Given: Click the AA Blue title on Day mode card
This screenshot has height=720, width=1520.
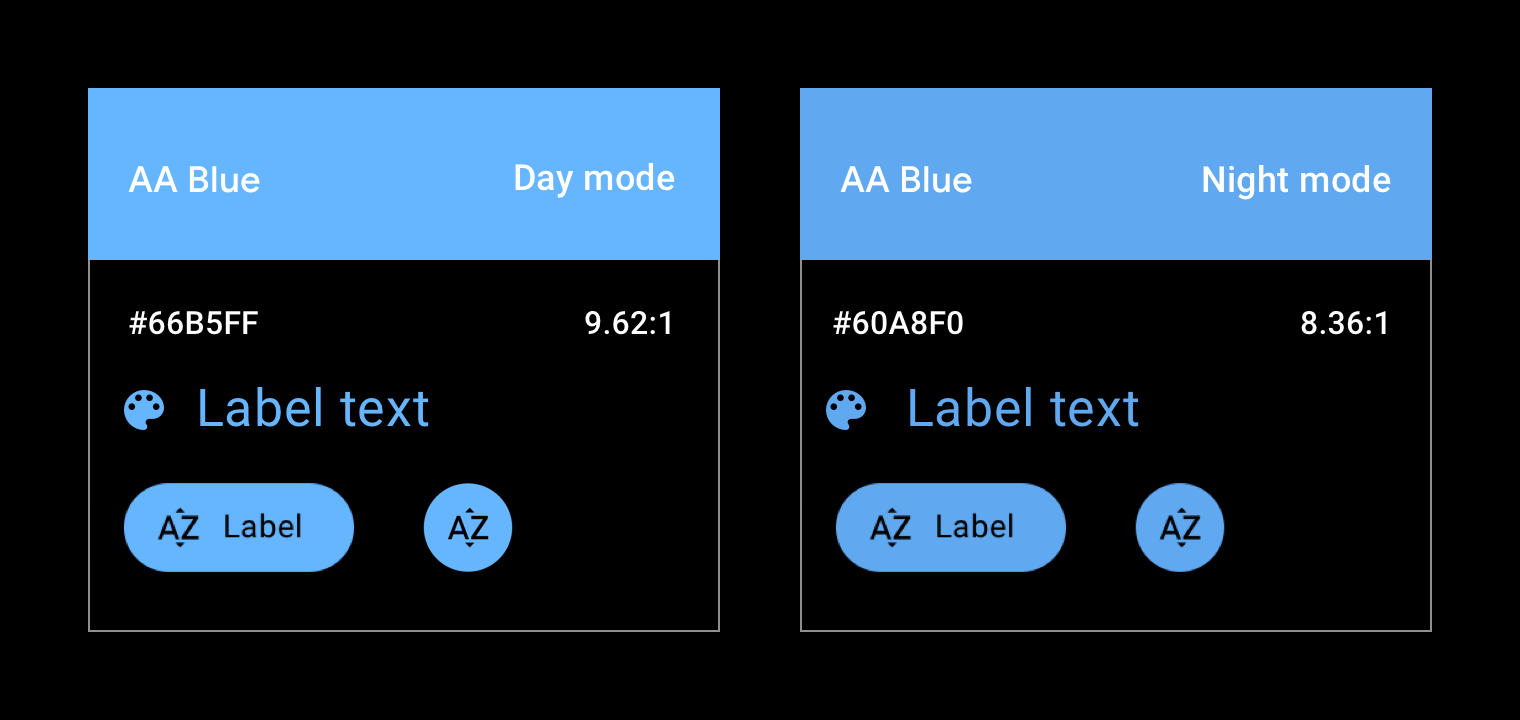Looking at the screenshot, I should [195, 180].
